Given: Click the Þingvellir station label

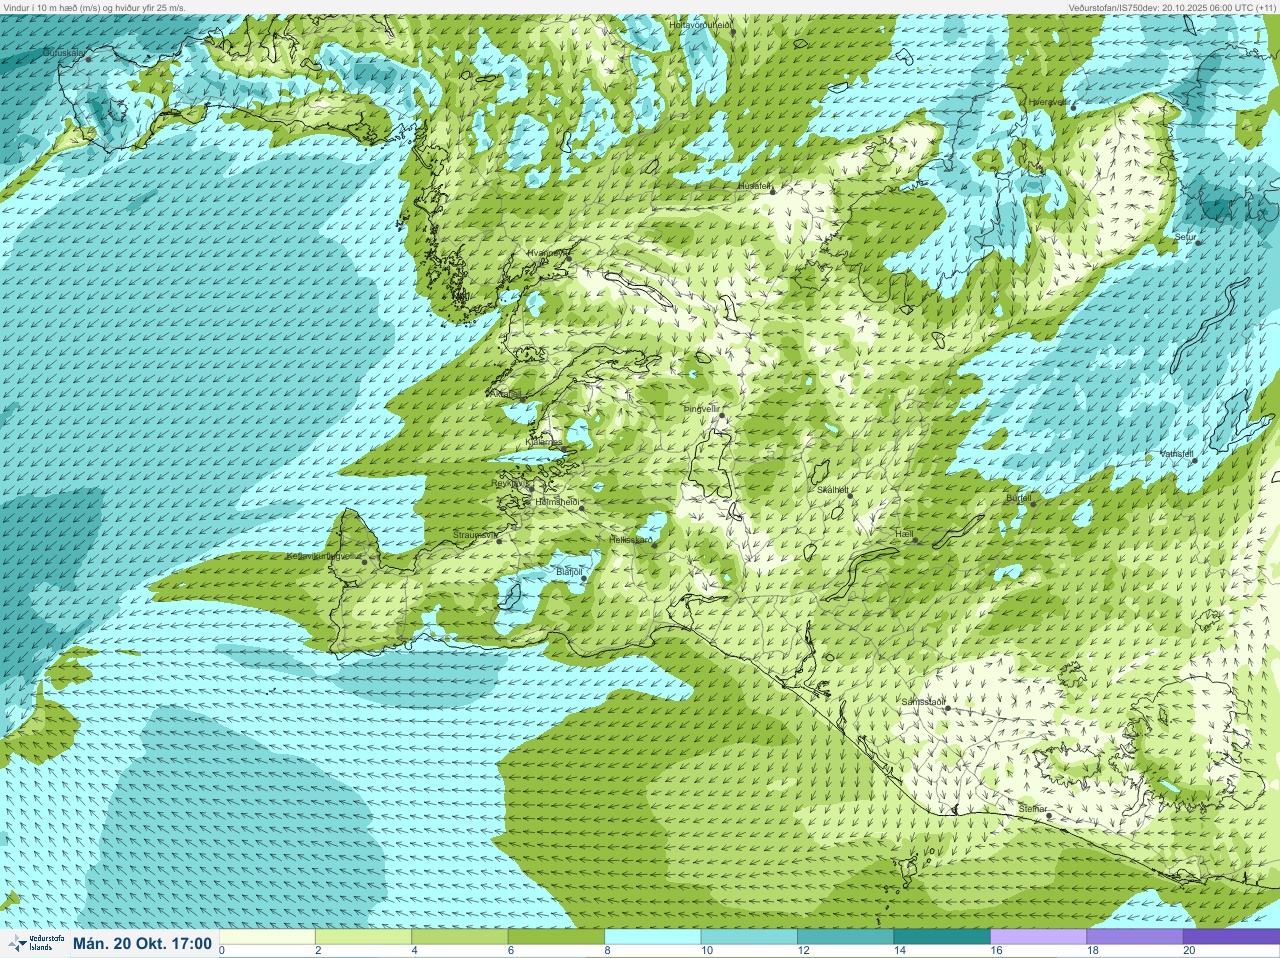Looking at the screenshot, I should [701, 409].
